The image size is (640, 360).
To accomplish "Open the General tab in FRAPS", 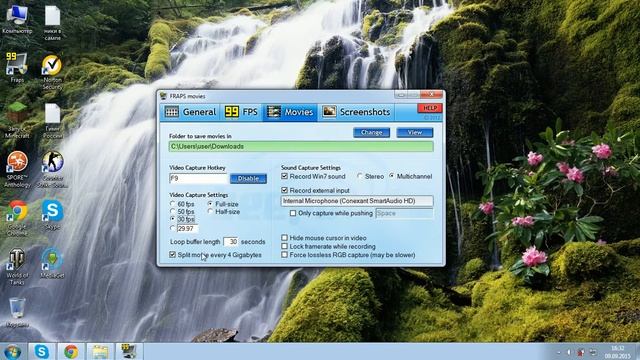I will click(190, 112).
